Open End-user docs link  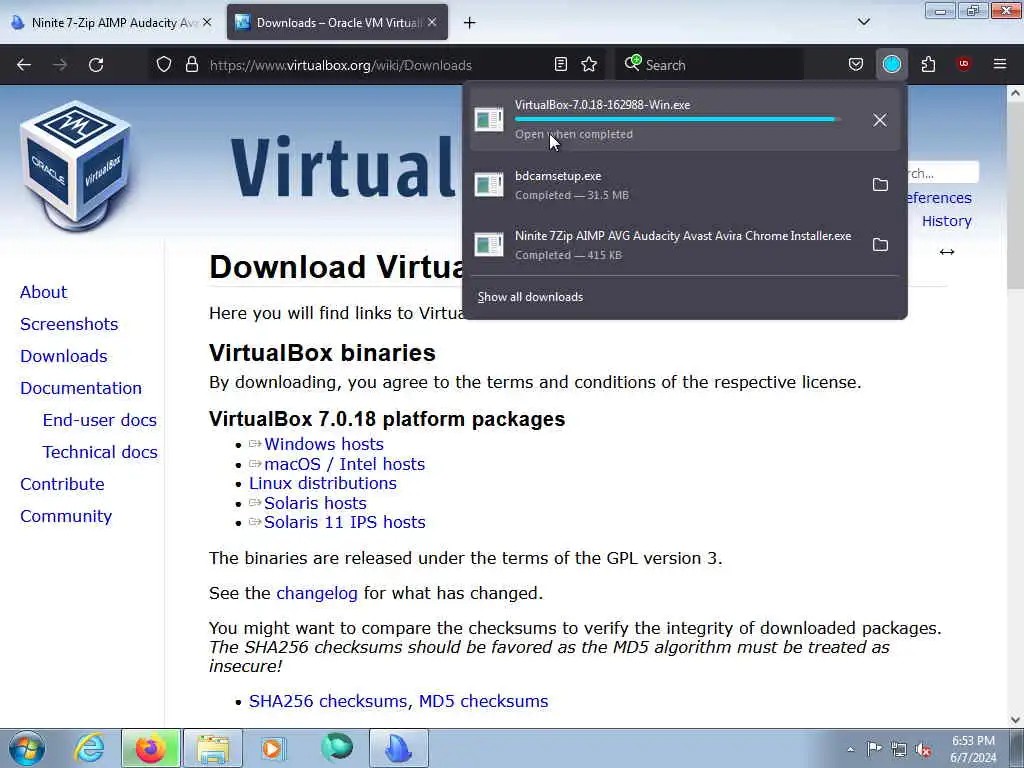[x=100, y=420]
